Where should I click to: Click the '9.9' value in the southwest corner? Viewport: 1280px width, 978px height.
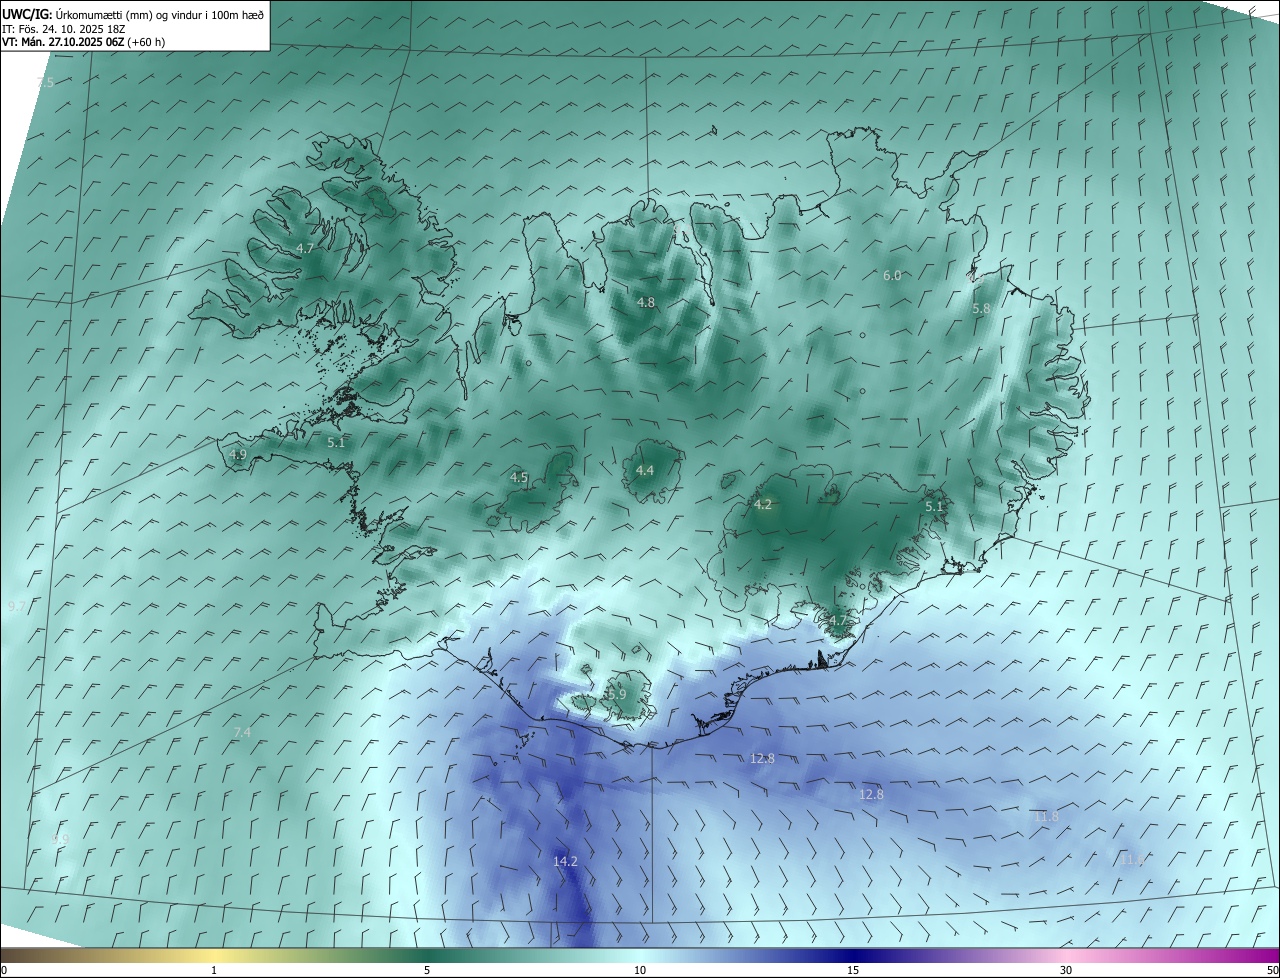pyautogui.click(x=60, y=840)
